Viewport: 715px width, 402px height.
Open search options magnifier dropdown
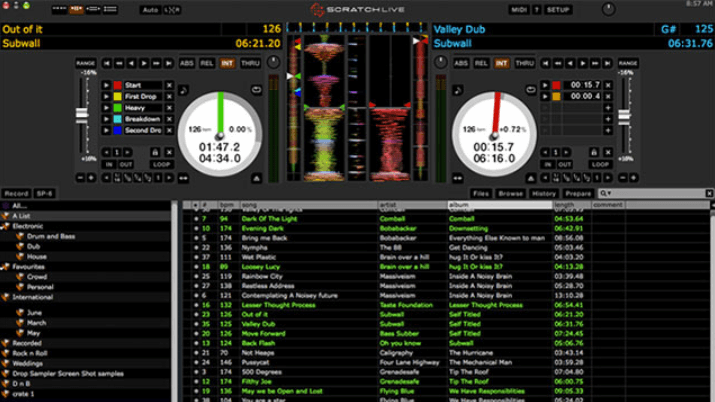point(606,194)
